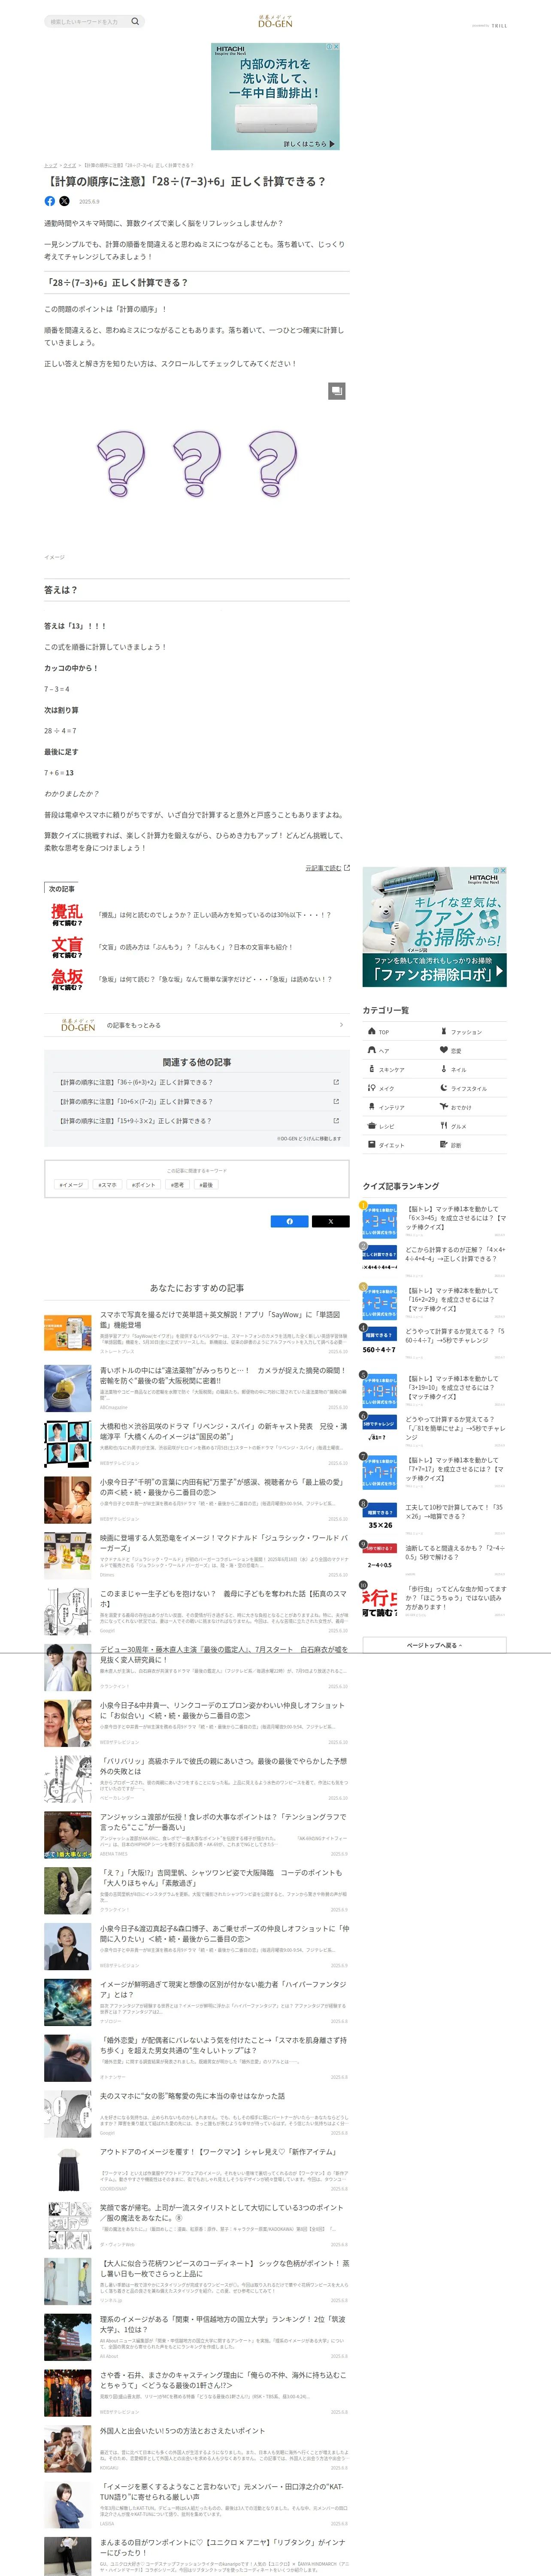Open external link icon for 36÷(6+3)+2 article

(x=336, y=1082)
